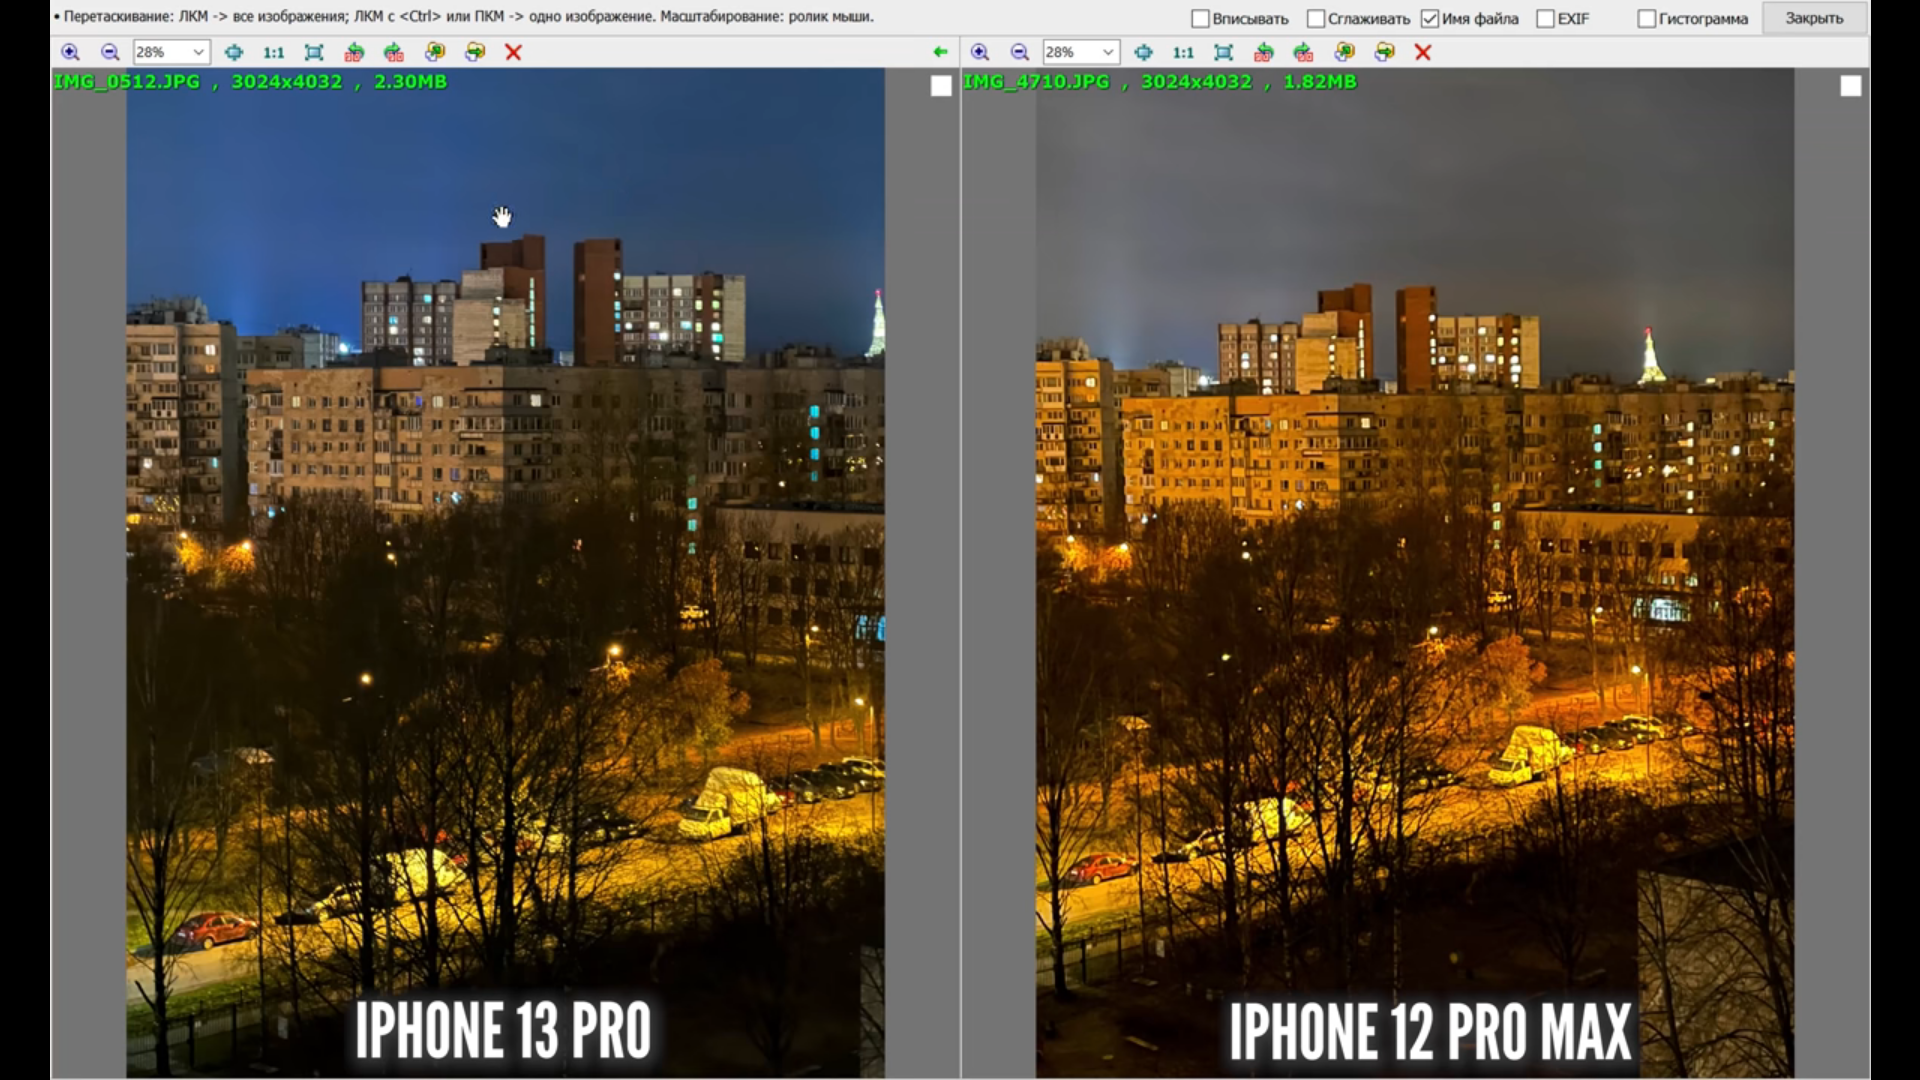Zoom out on the left image IMG_0512
Image resolution: width=1920 pixels, height=1080 pixels.
pyautogui.click(x=110, y=52)
